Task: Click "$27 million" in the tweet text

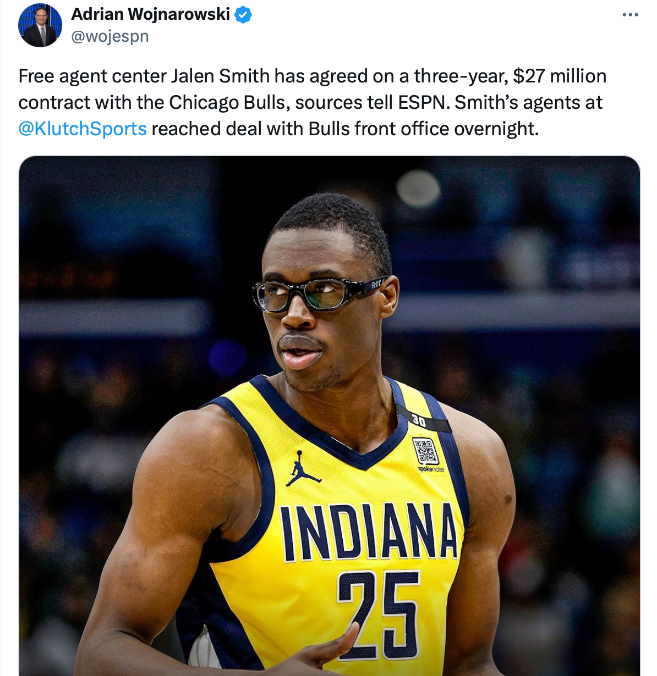Action: [x=560, y=76]
